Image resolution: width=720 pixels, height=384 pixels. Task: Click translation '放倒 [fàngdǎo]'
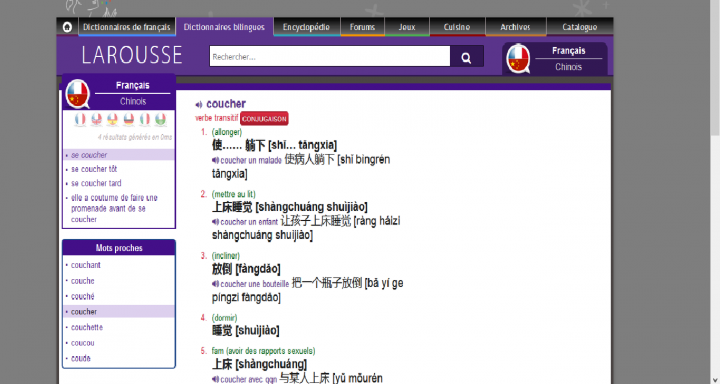246,269
